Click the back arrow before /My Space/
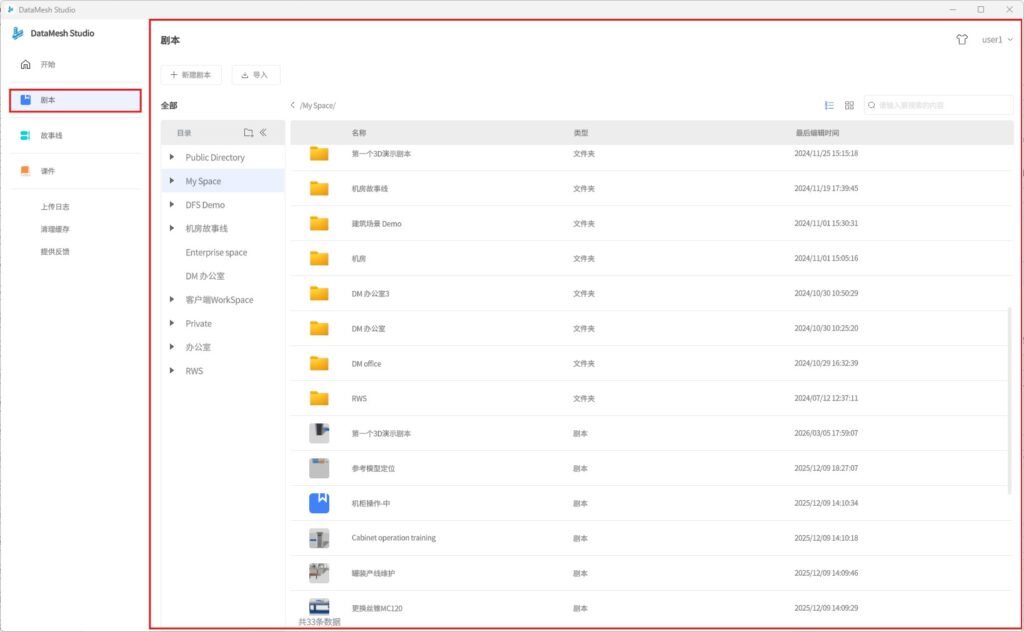 tap(293, 105)
